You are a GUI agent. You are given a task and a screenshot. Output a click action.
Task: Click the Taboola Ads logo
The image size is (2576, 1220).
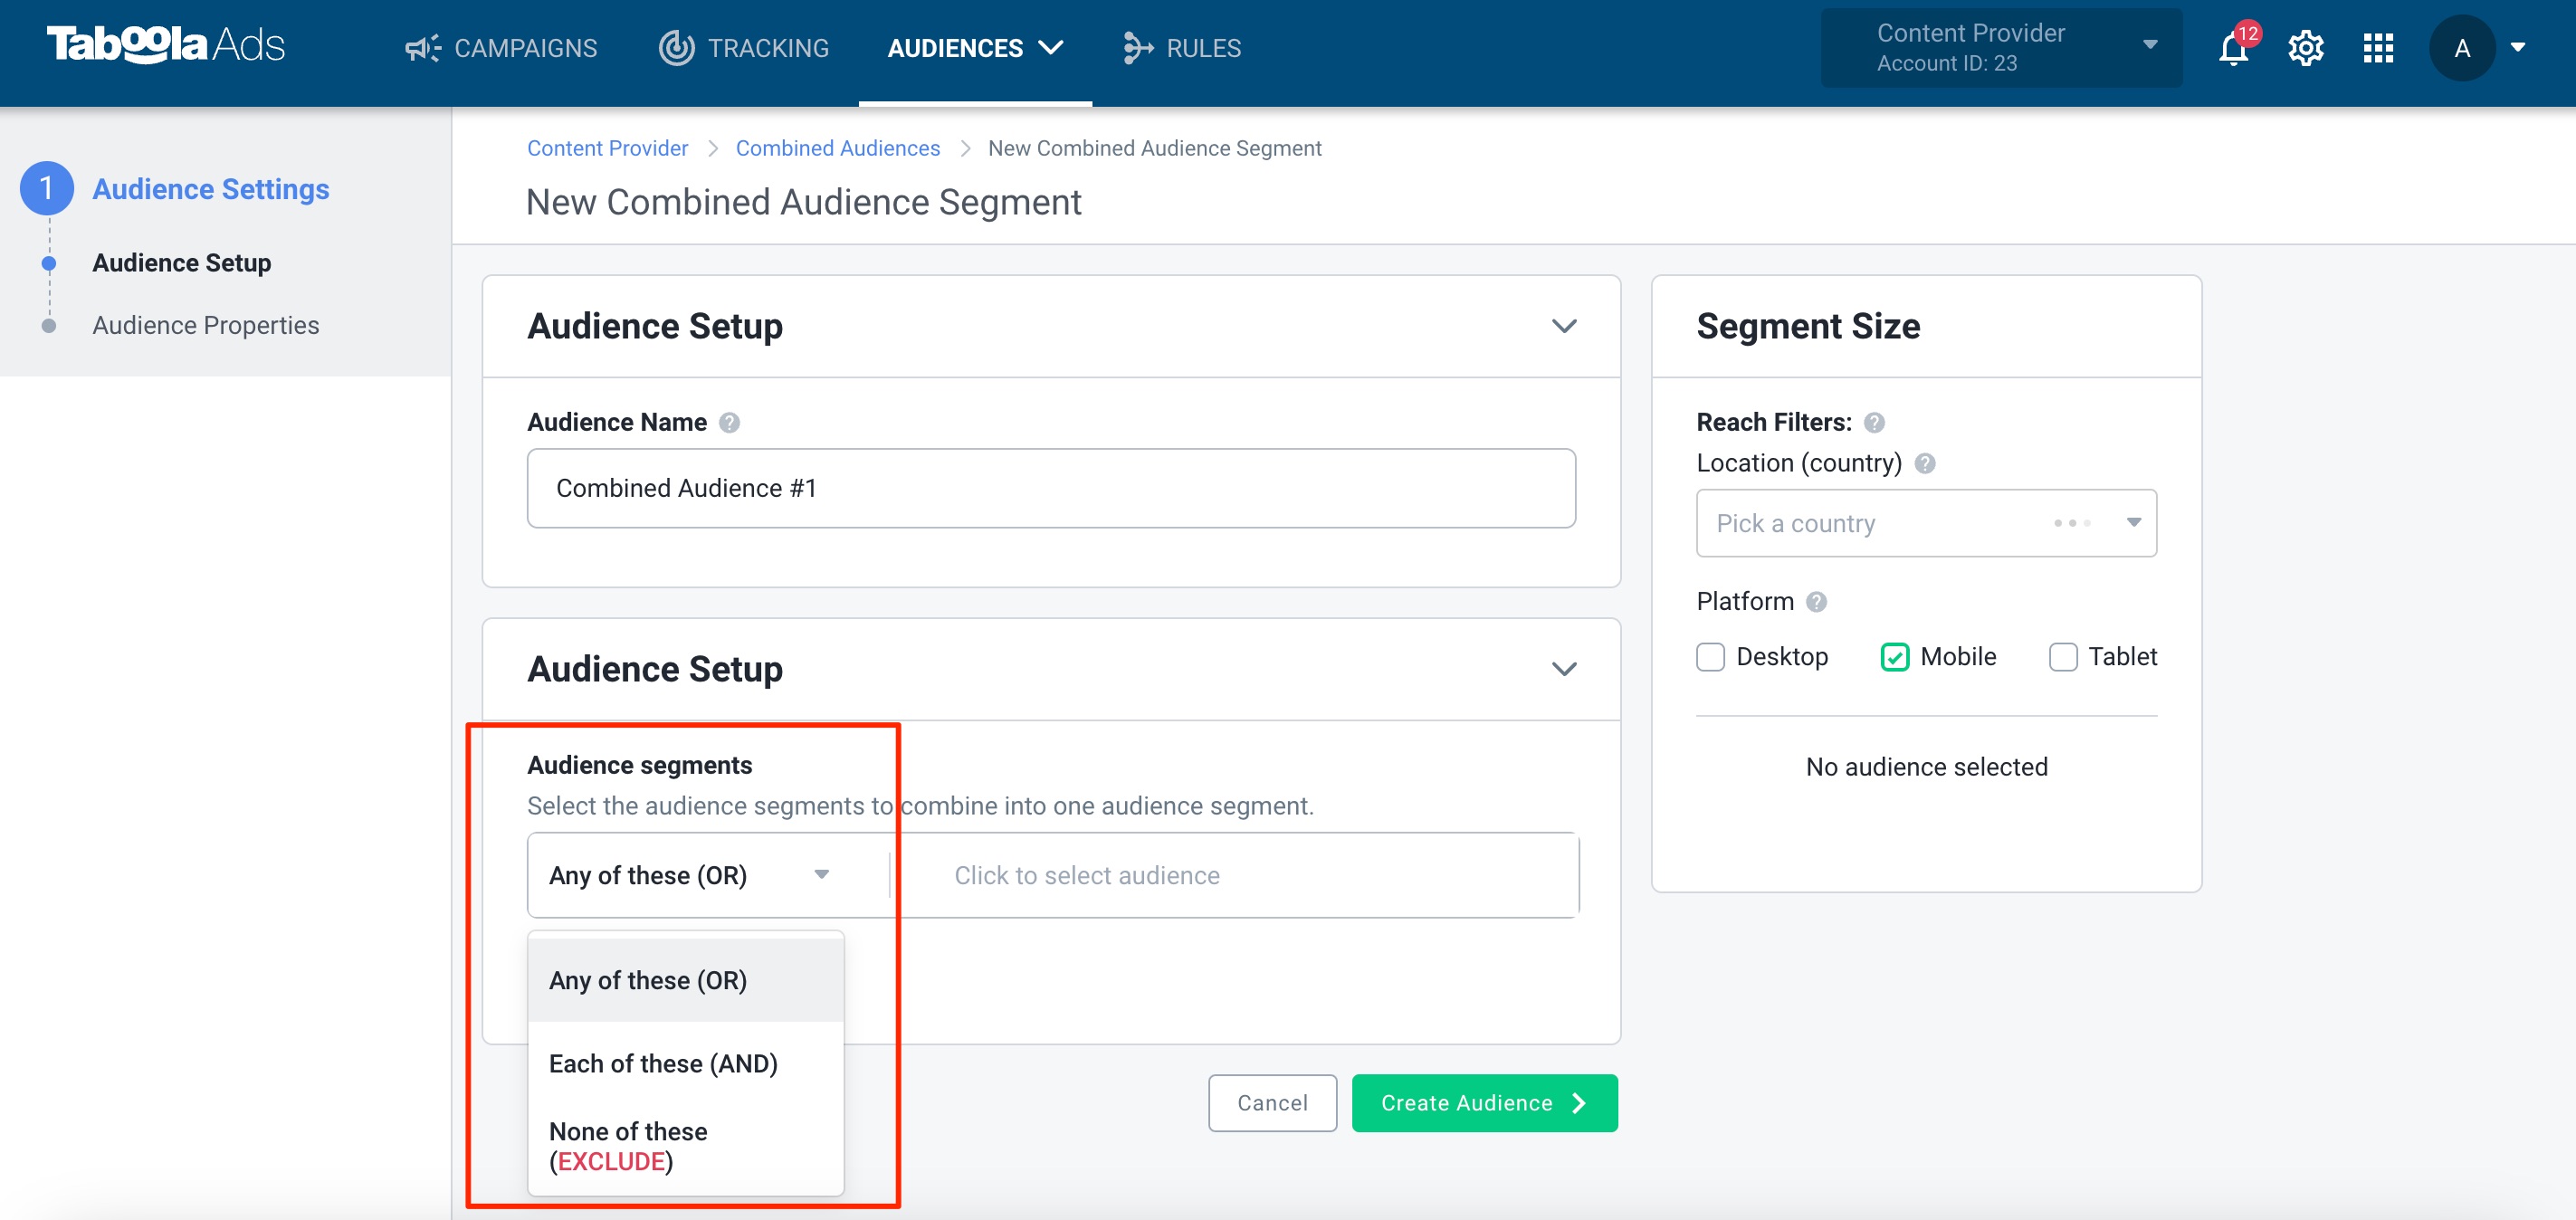click(x=166, y=45)
